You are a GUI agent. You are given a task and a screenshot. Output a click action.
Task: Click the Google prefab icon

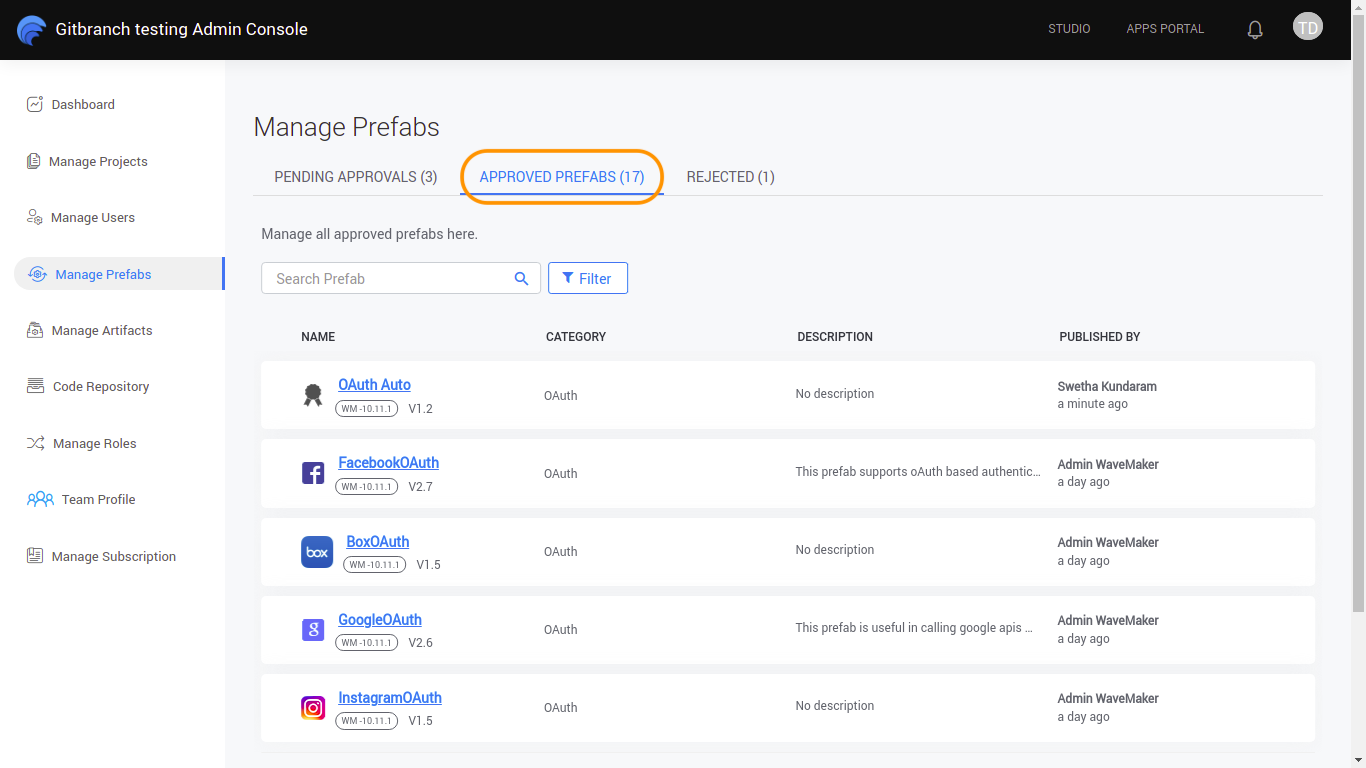[x=313, y=630]
